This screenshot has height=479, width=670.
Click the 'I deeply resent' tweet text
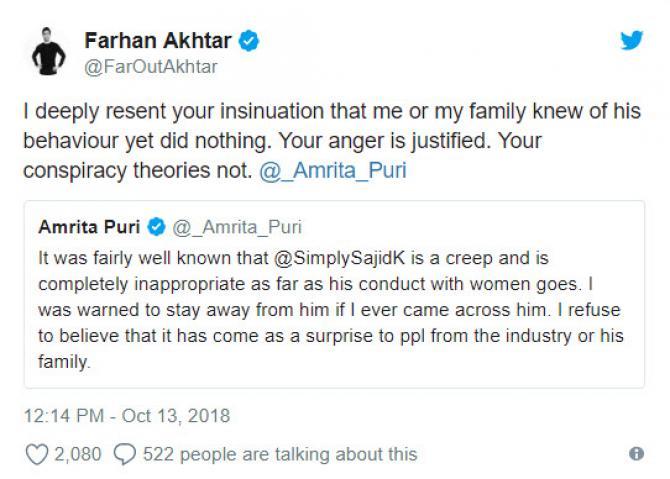coord(332,141)
